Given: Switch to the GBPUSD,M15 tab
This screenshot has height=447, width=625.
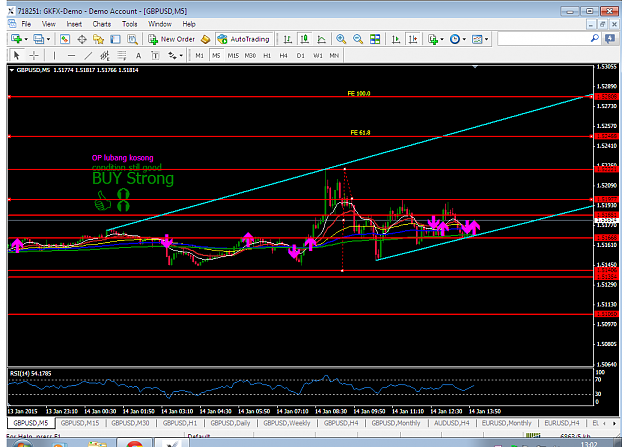Looking at the screenshot, I should (80, 423).
